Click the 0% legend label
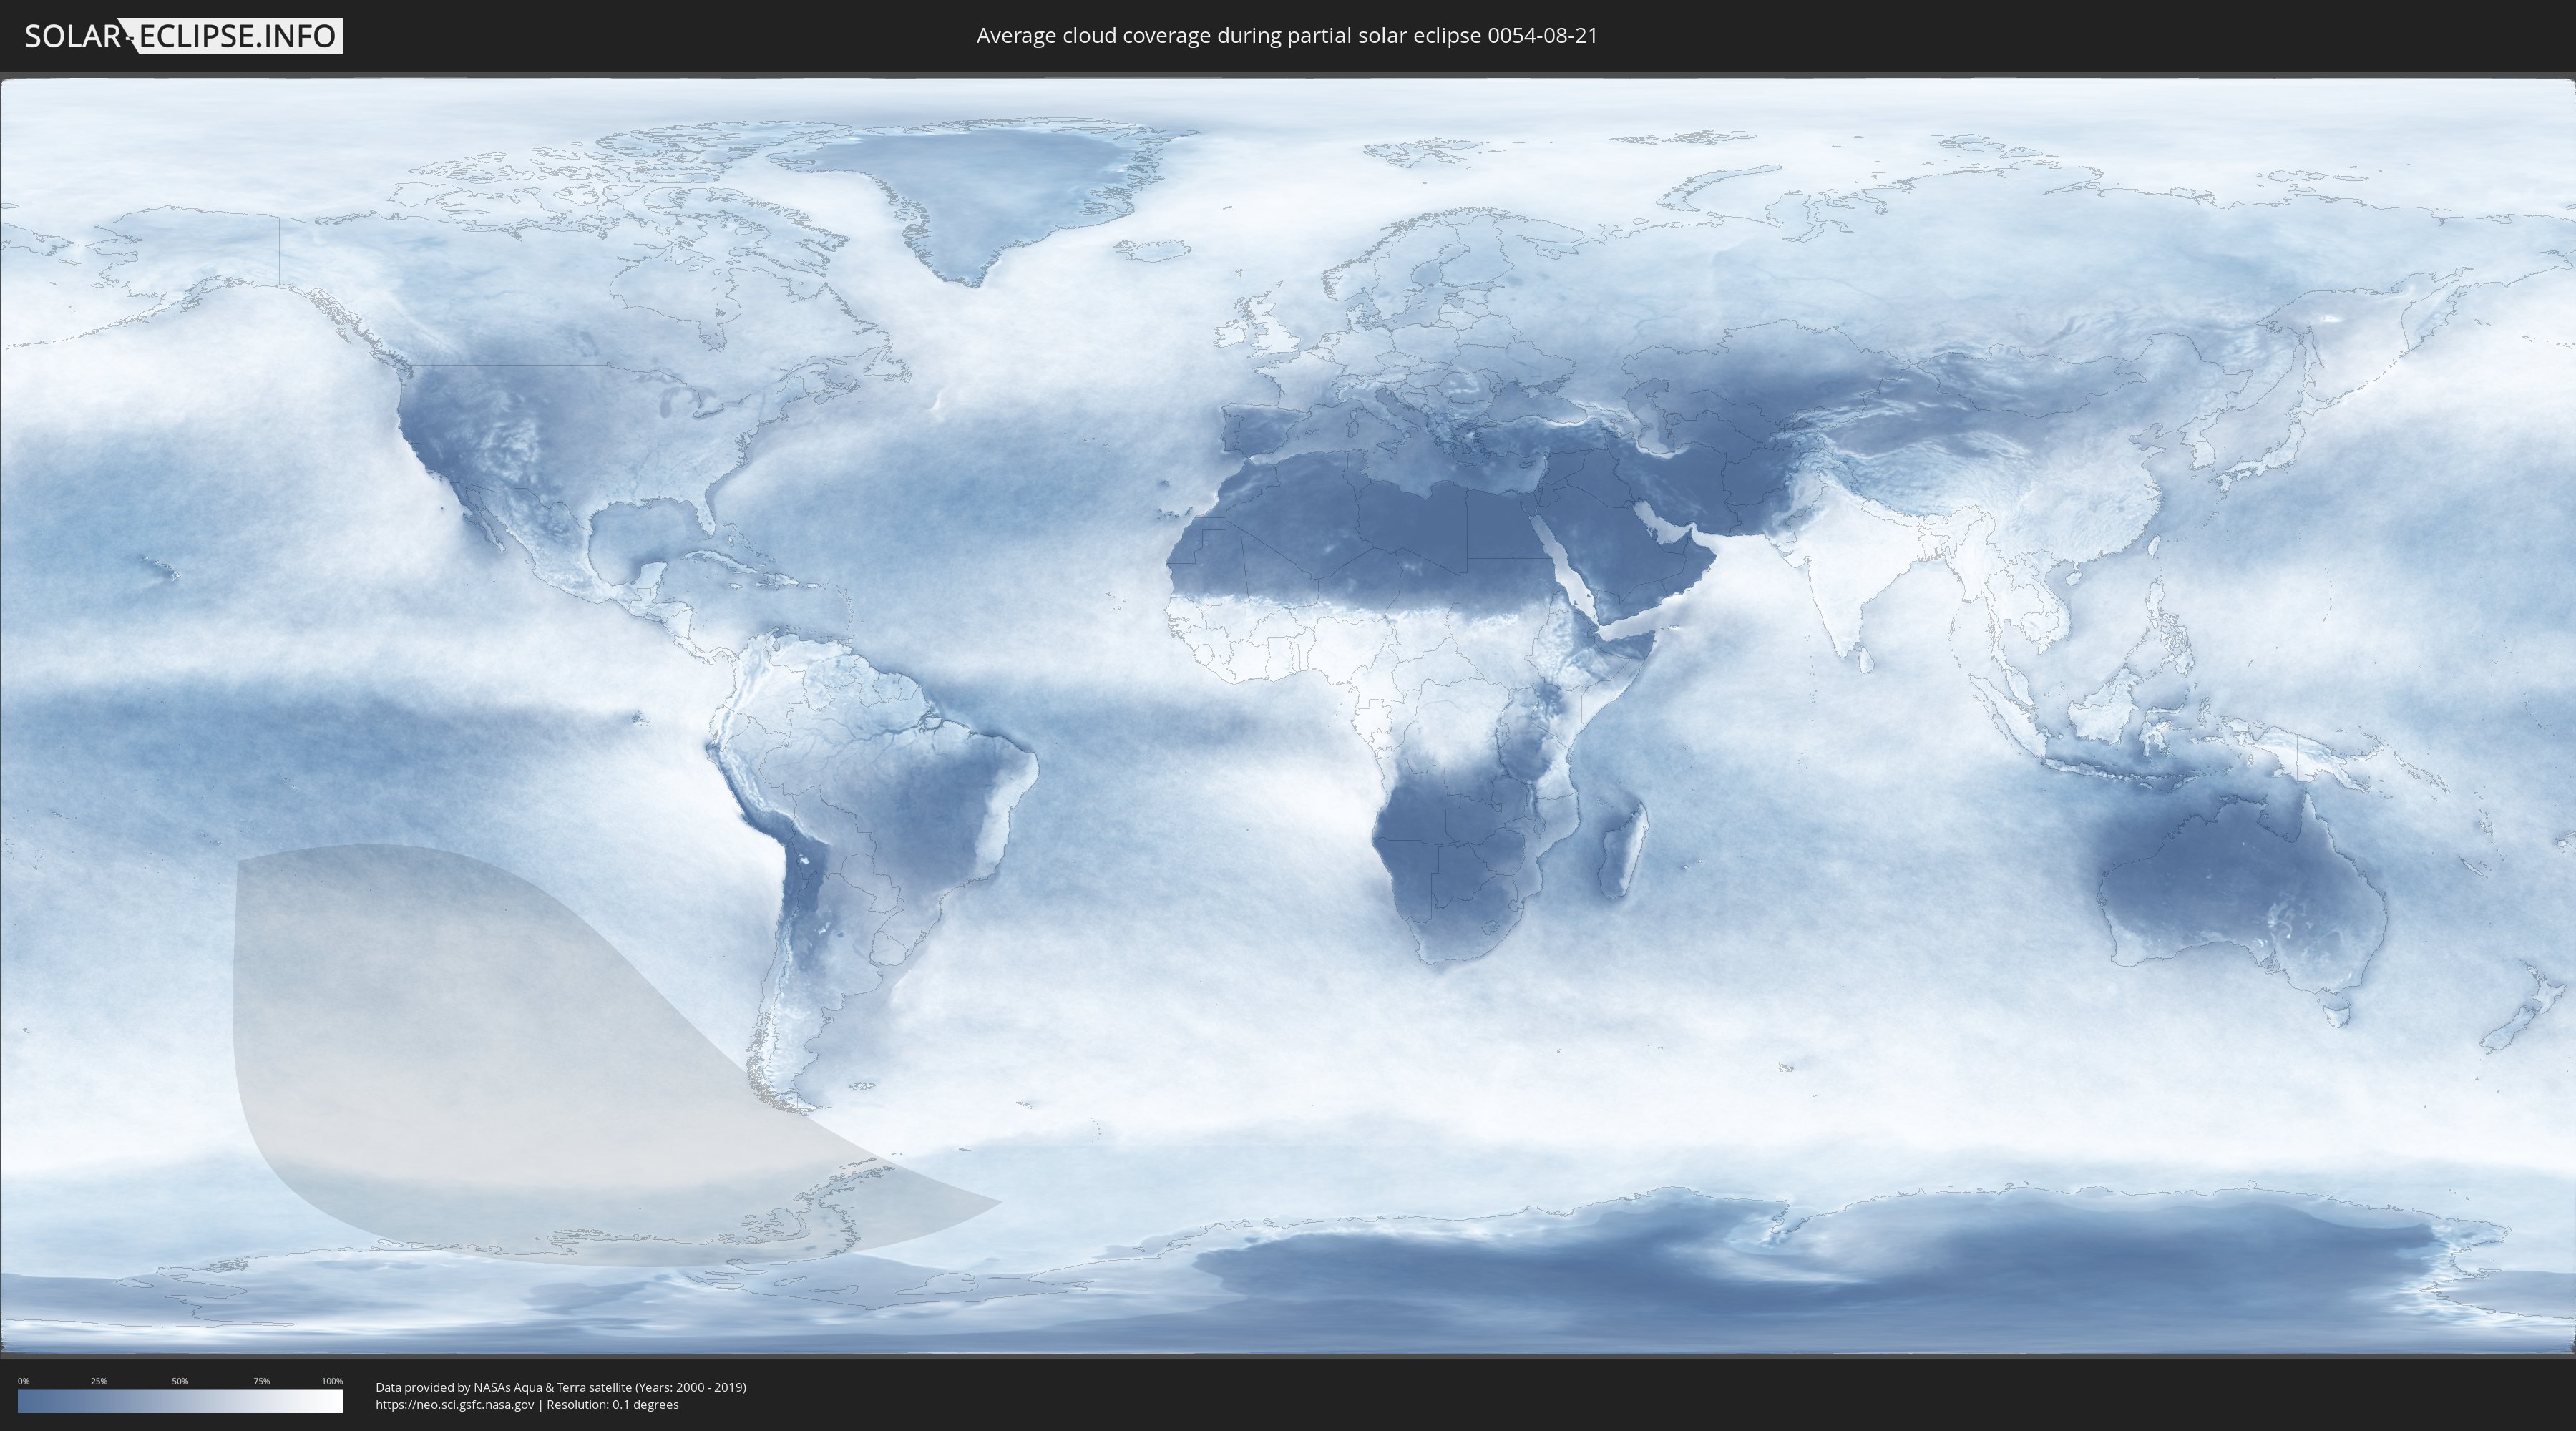 (23, 1381)
